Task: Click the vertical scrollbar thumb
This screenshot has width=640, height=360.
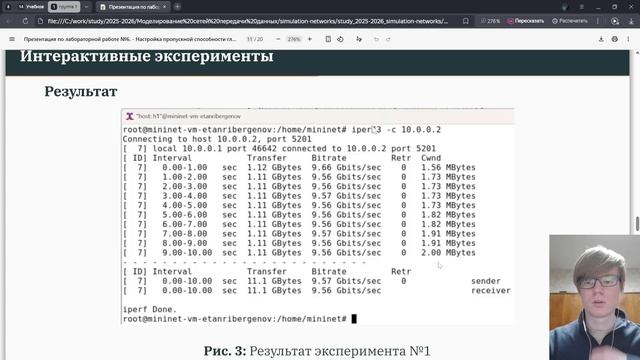Action: (x=637, y=224)
